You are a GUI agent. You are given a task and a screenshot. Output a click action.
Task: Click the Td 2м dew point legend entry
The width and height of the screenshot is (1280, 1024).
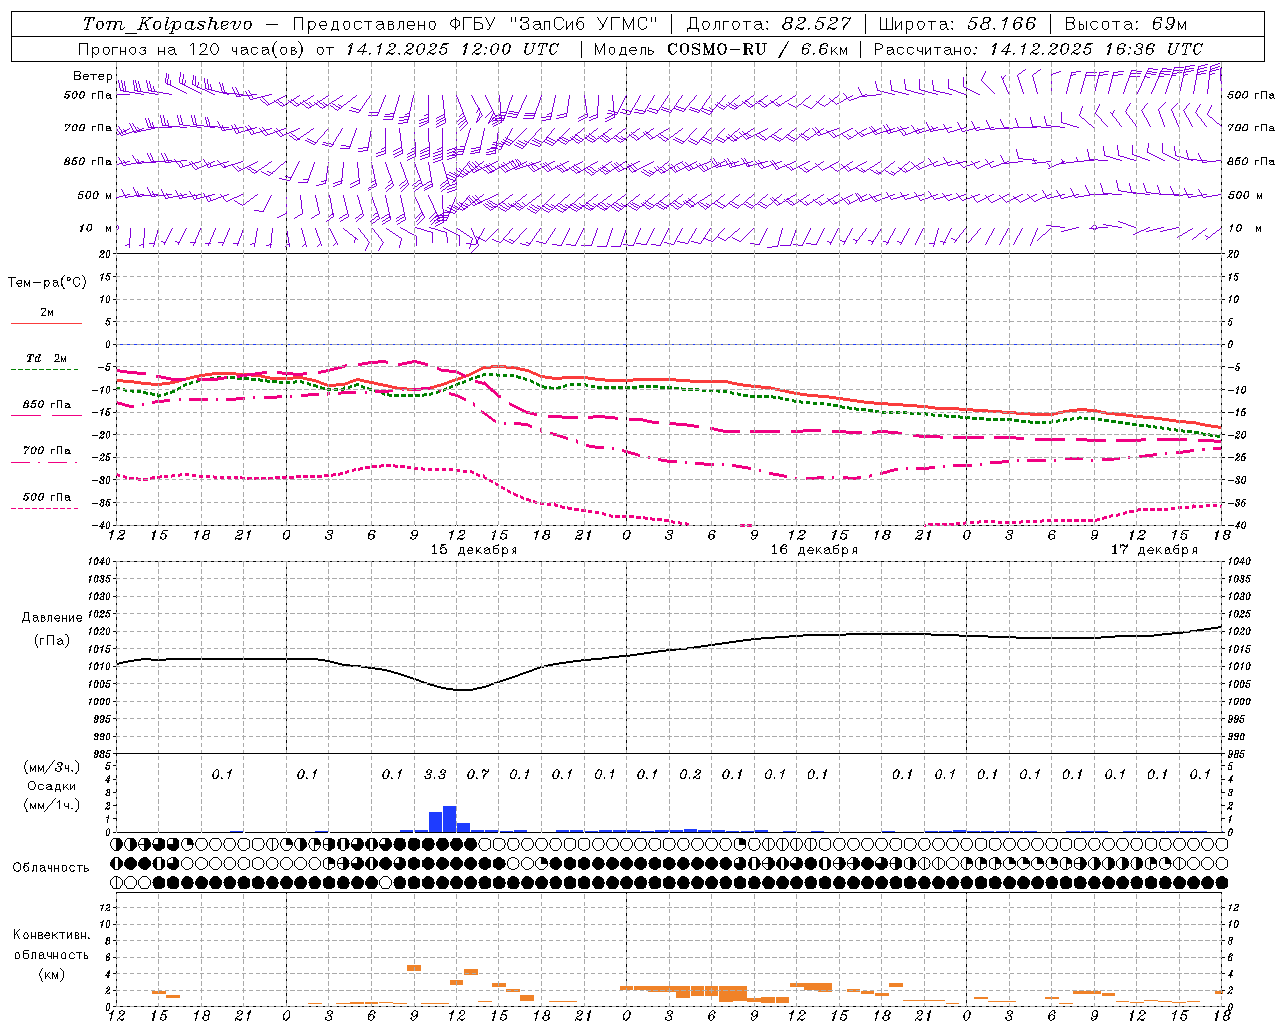pyautogui.click(x=47, y=358)
